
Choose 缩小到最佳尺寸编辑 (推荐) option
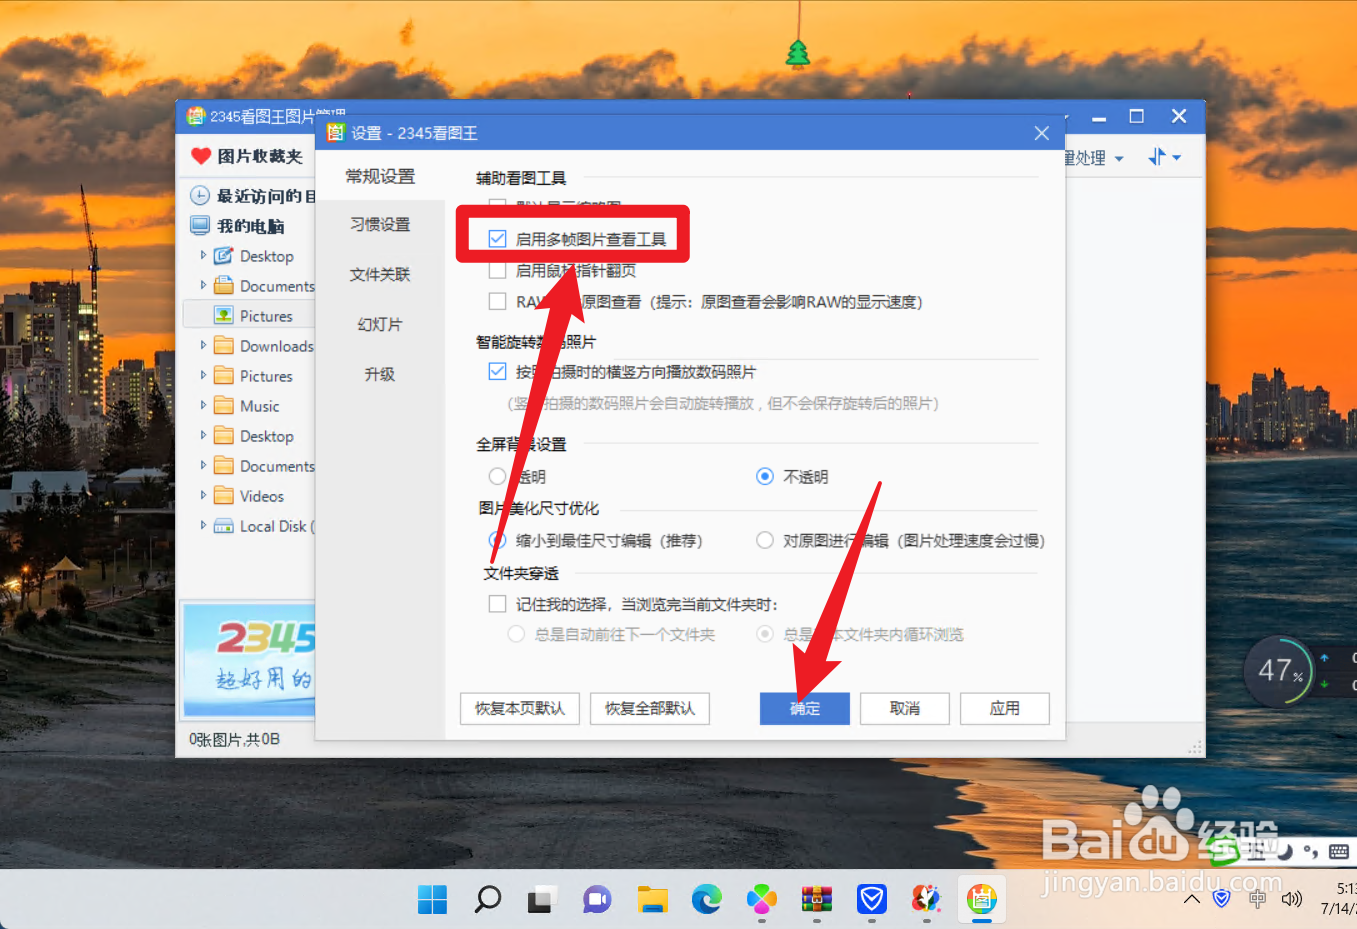pos(497,540)
